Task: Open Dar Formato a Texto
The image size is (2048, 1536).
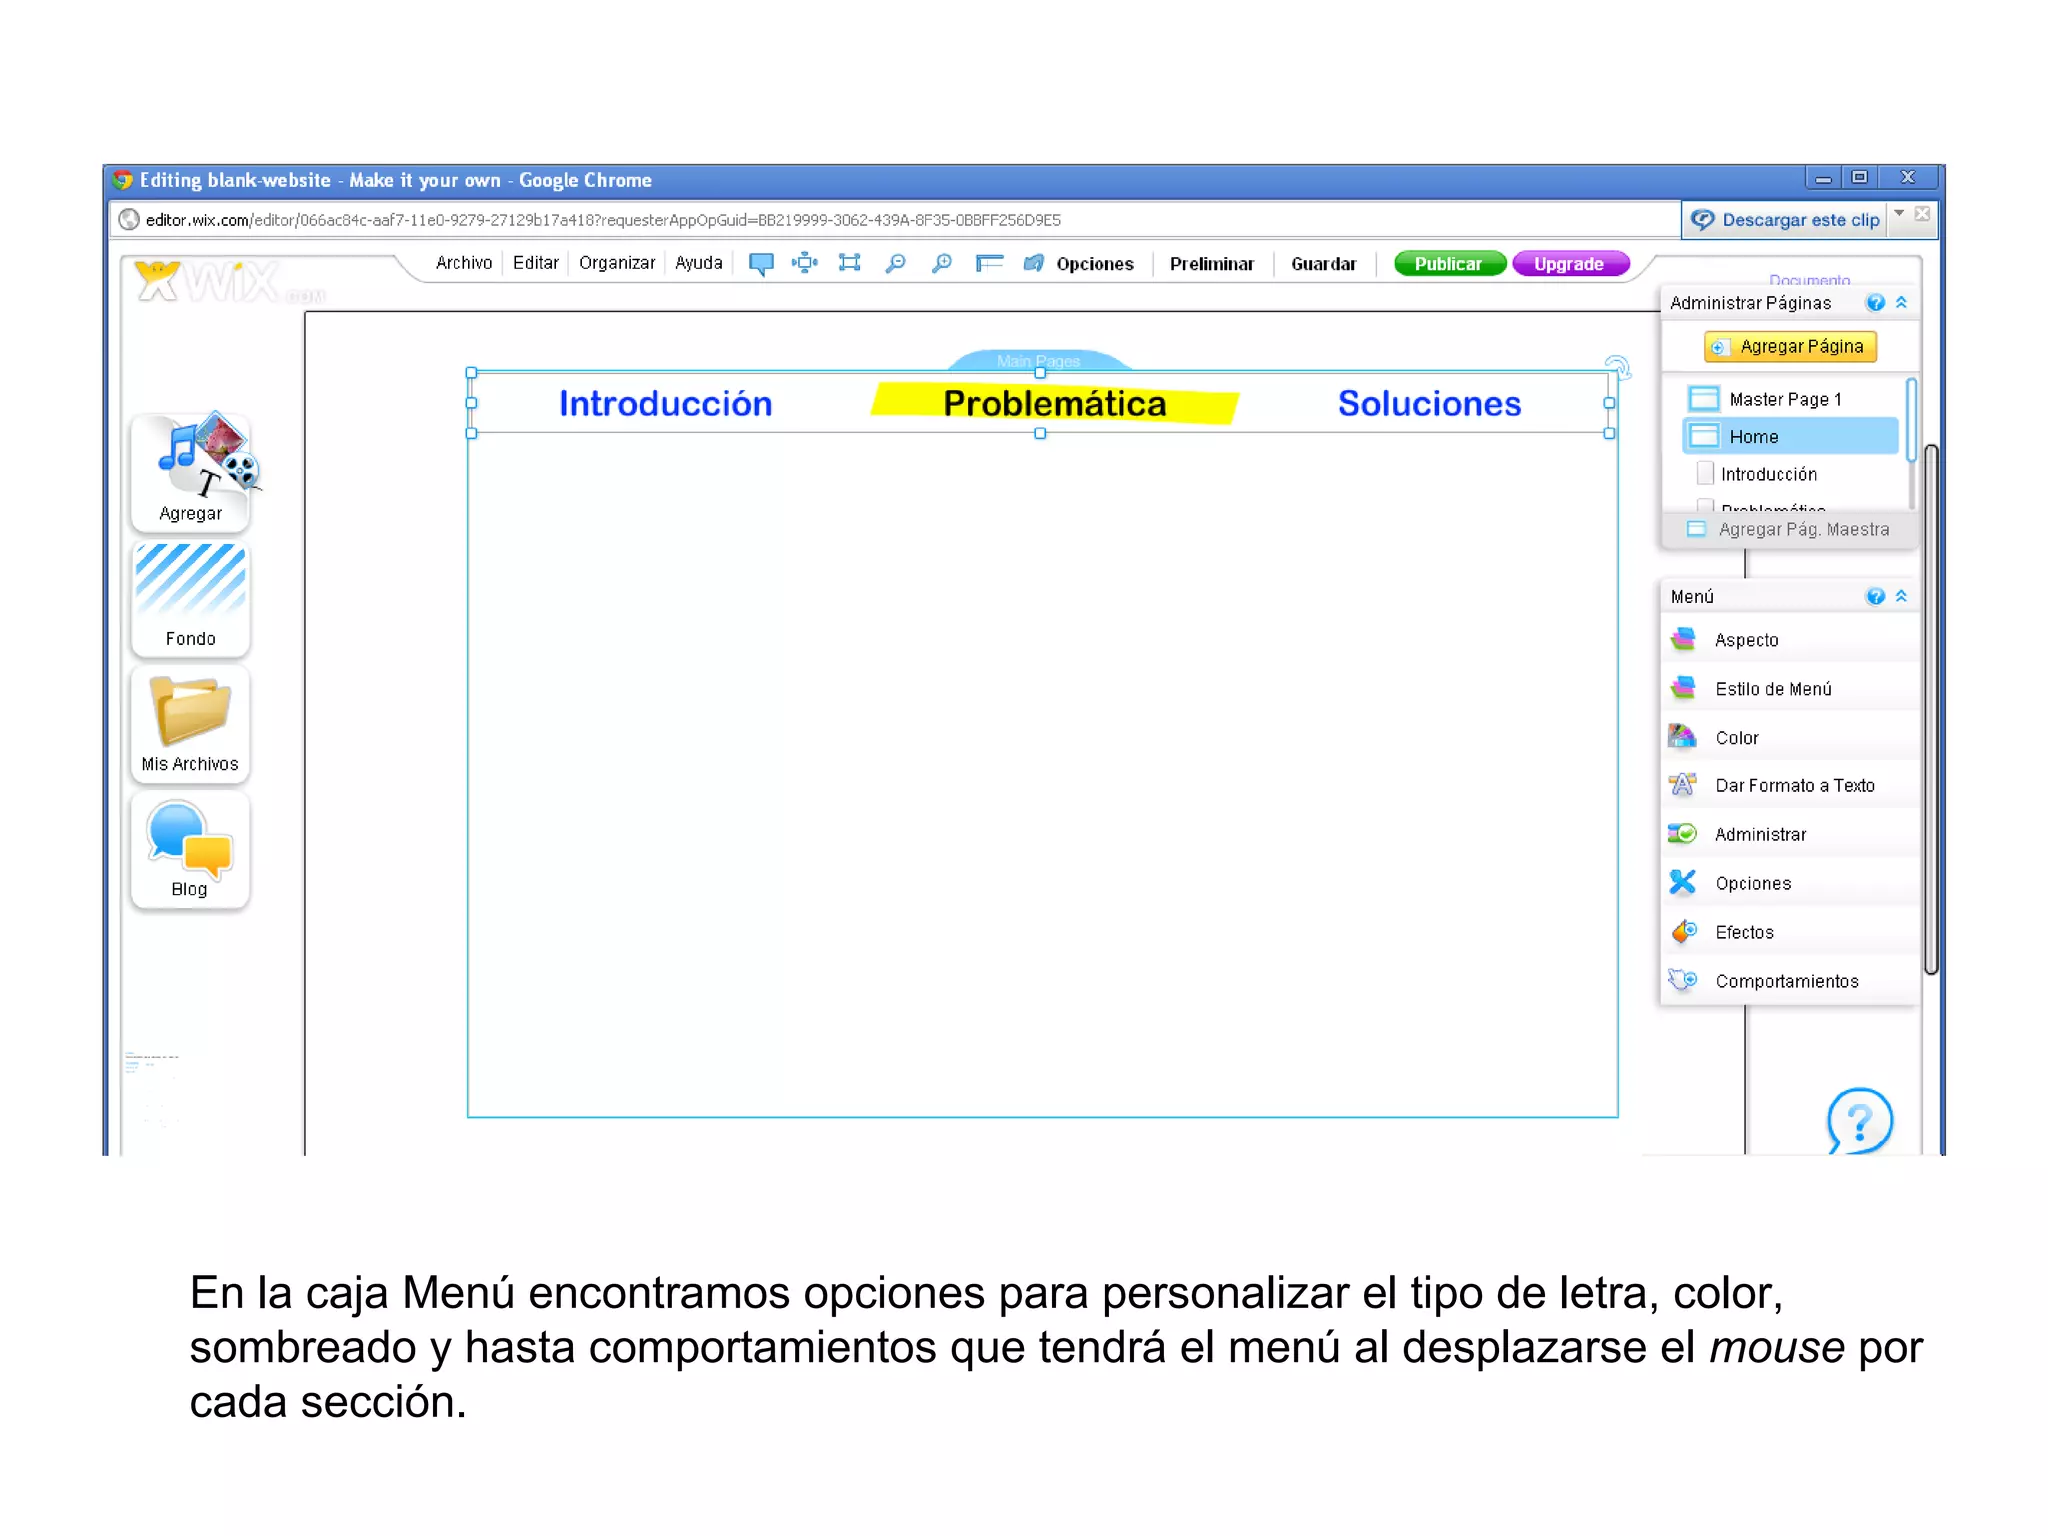Action: (x=1789, y=786)
